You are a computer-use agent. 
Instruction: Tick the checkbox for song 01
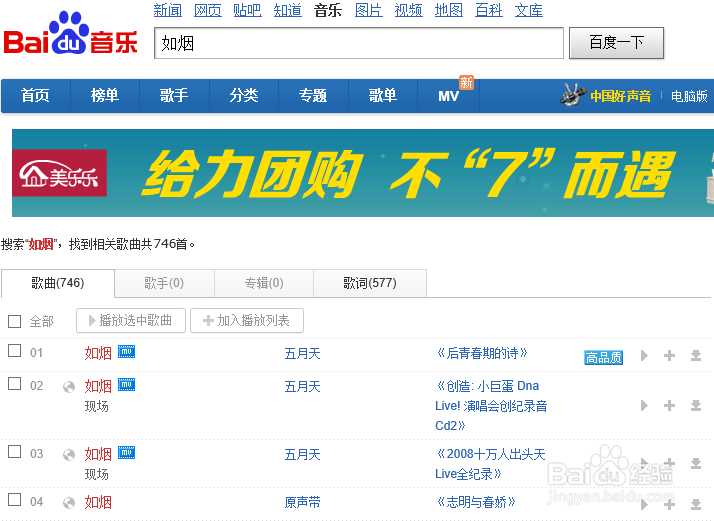[15, 351]
